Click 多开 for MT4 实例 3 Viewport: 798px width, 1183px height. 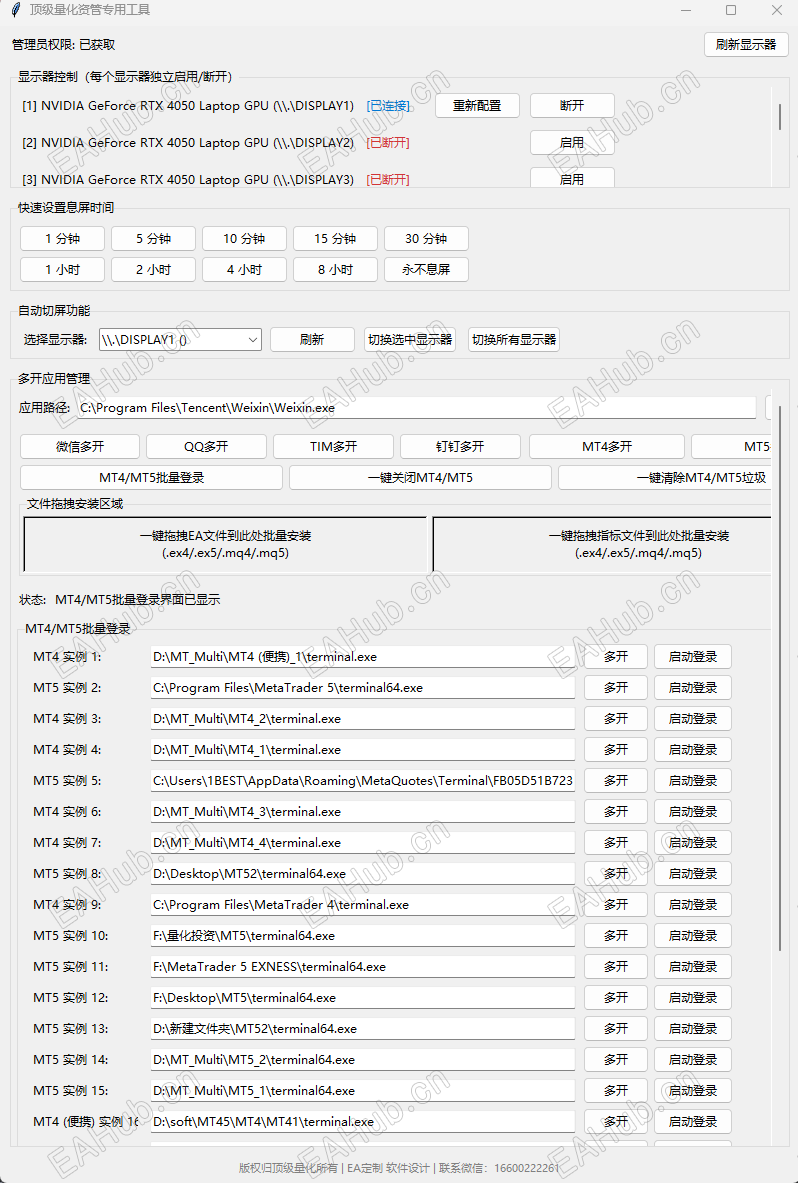tap(616, 718)
